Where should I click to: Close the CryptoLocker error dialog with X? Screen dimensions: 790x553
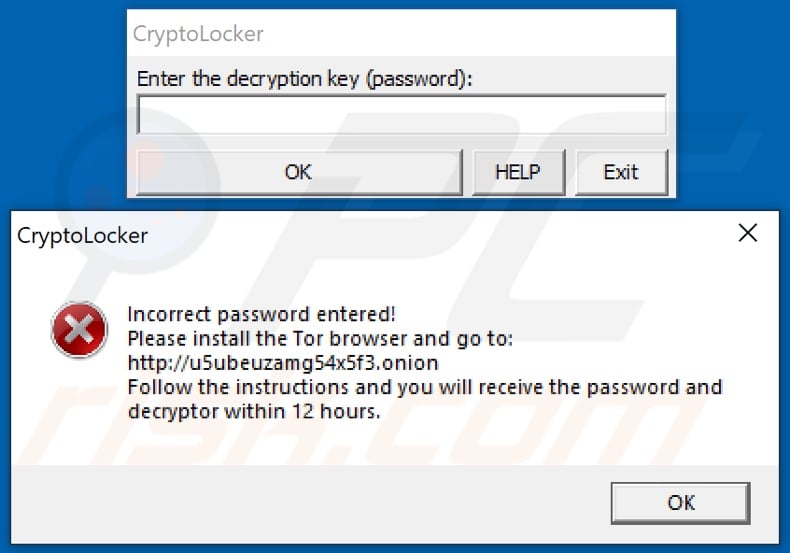(747, 235)
